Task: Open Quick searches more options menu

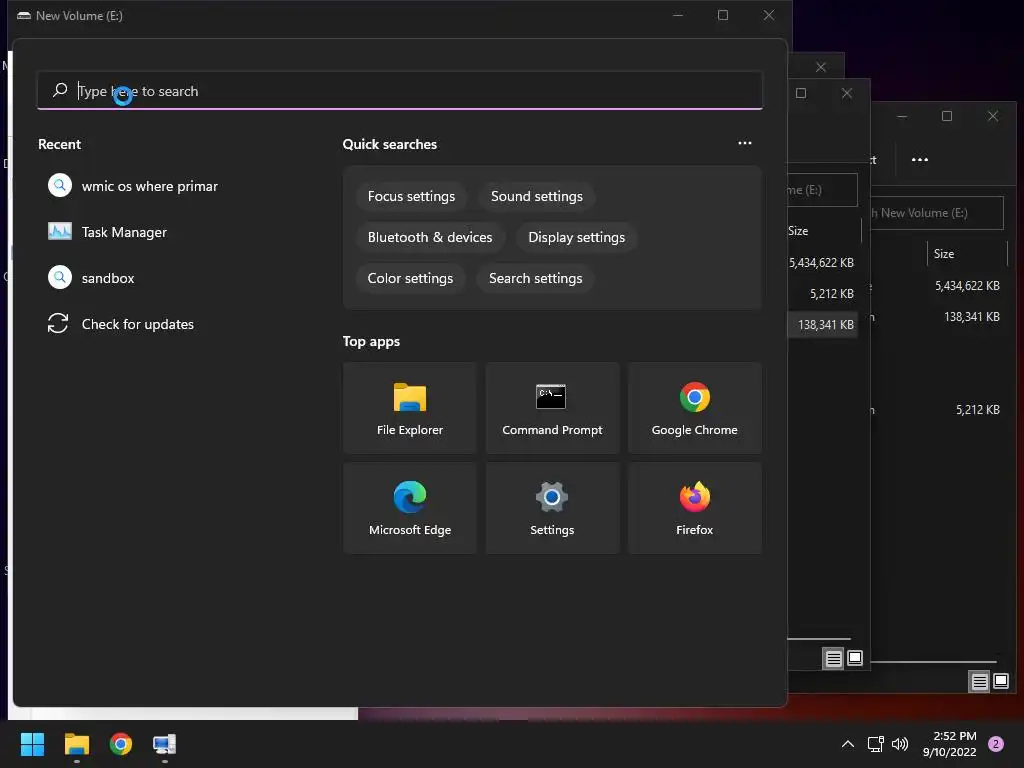Action: click(744, 143)
